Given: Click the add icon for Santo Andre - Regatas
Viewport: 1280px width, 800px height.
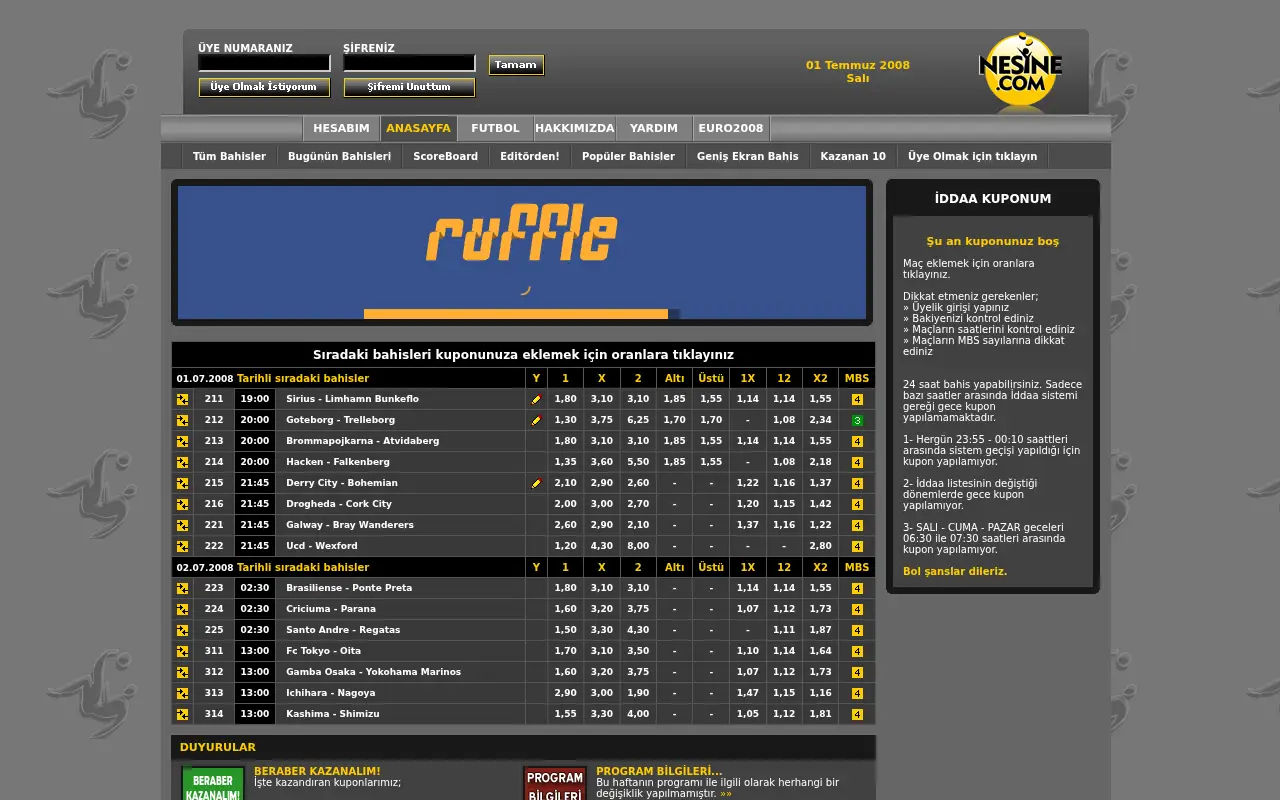Looking at the screenshot, I should [x=182, y=630].
